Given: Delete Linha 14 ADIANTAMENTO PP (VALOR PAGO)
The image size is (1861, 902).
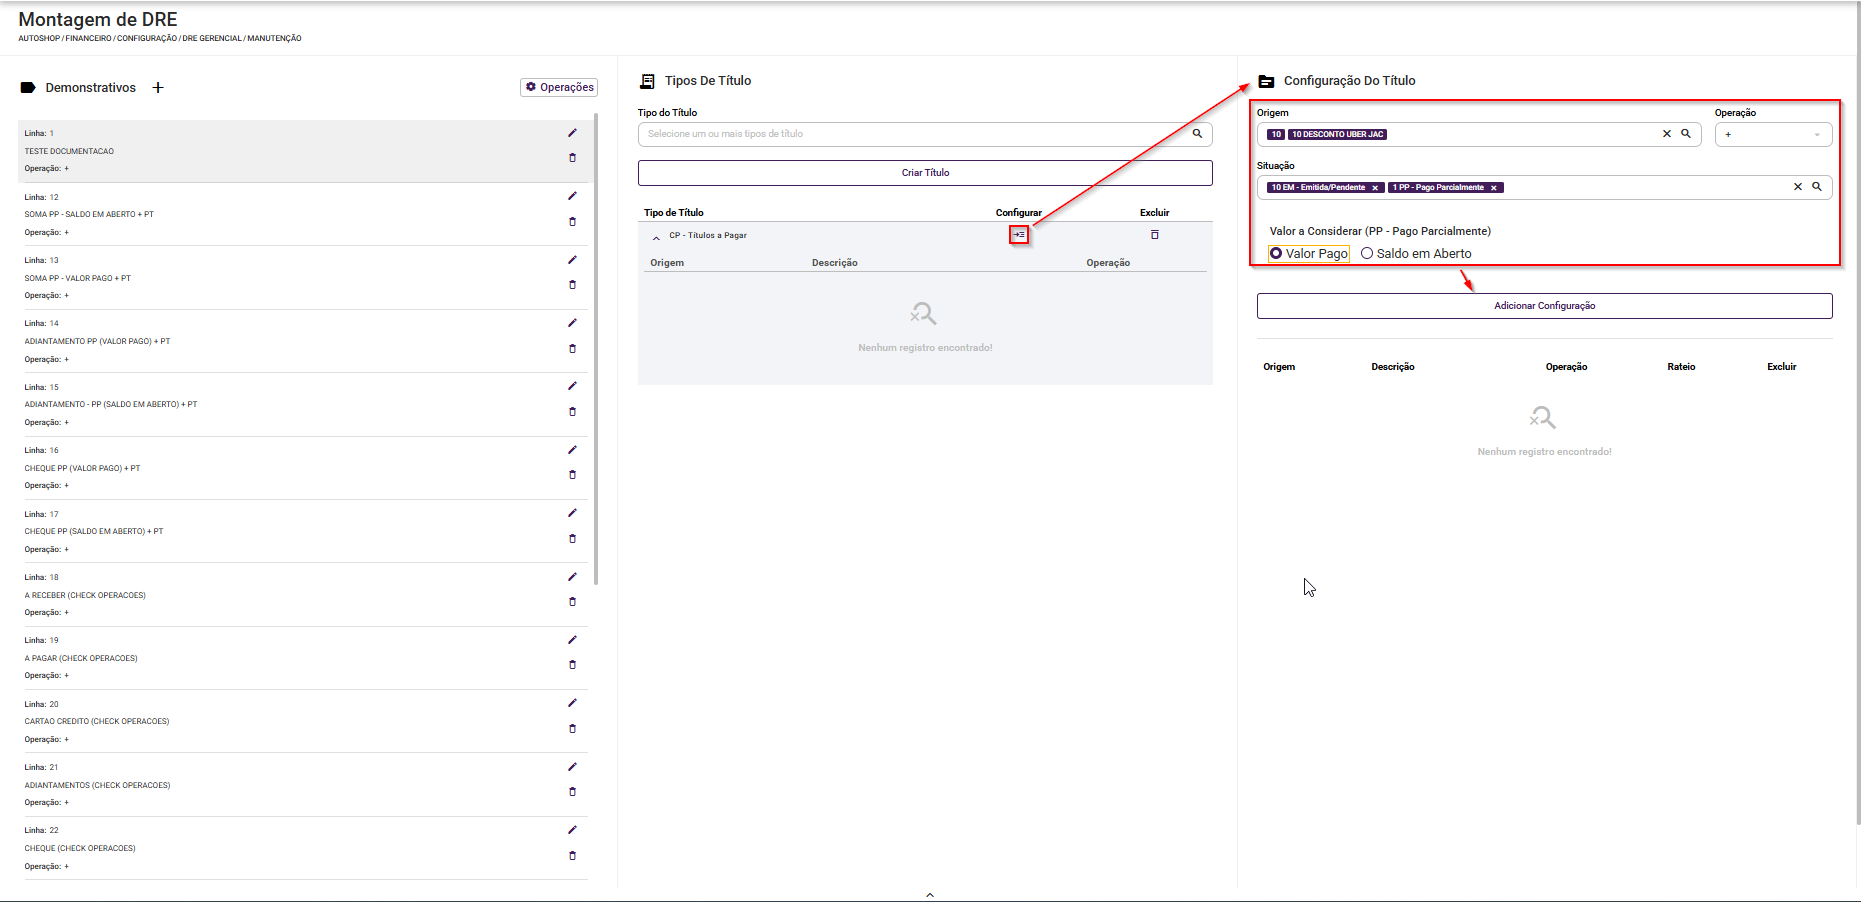Looking at the screenshot, I should coord(572,349).
